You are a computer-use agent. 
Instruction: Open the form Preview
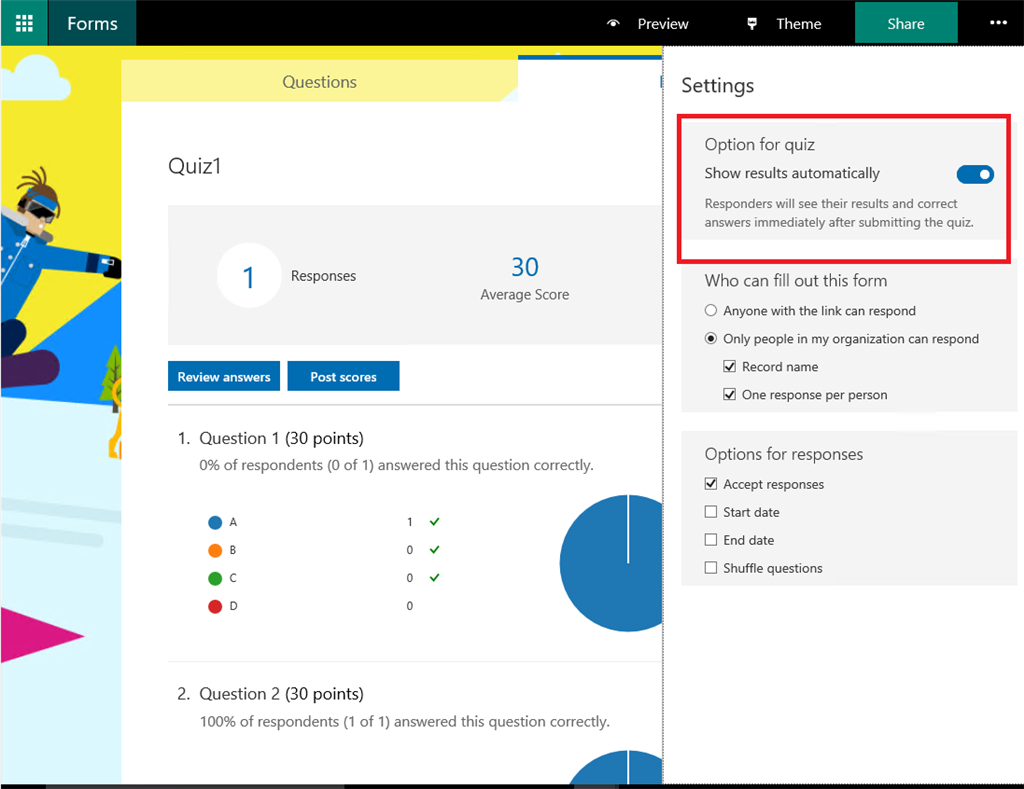coord(662,24)
